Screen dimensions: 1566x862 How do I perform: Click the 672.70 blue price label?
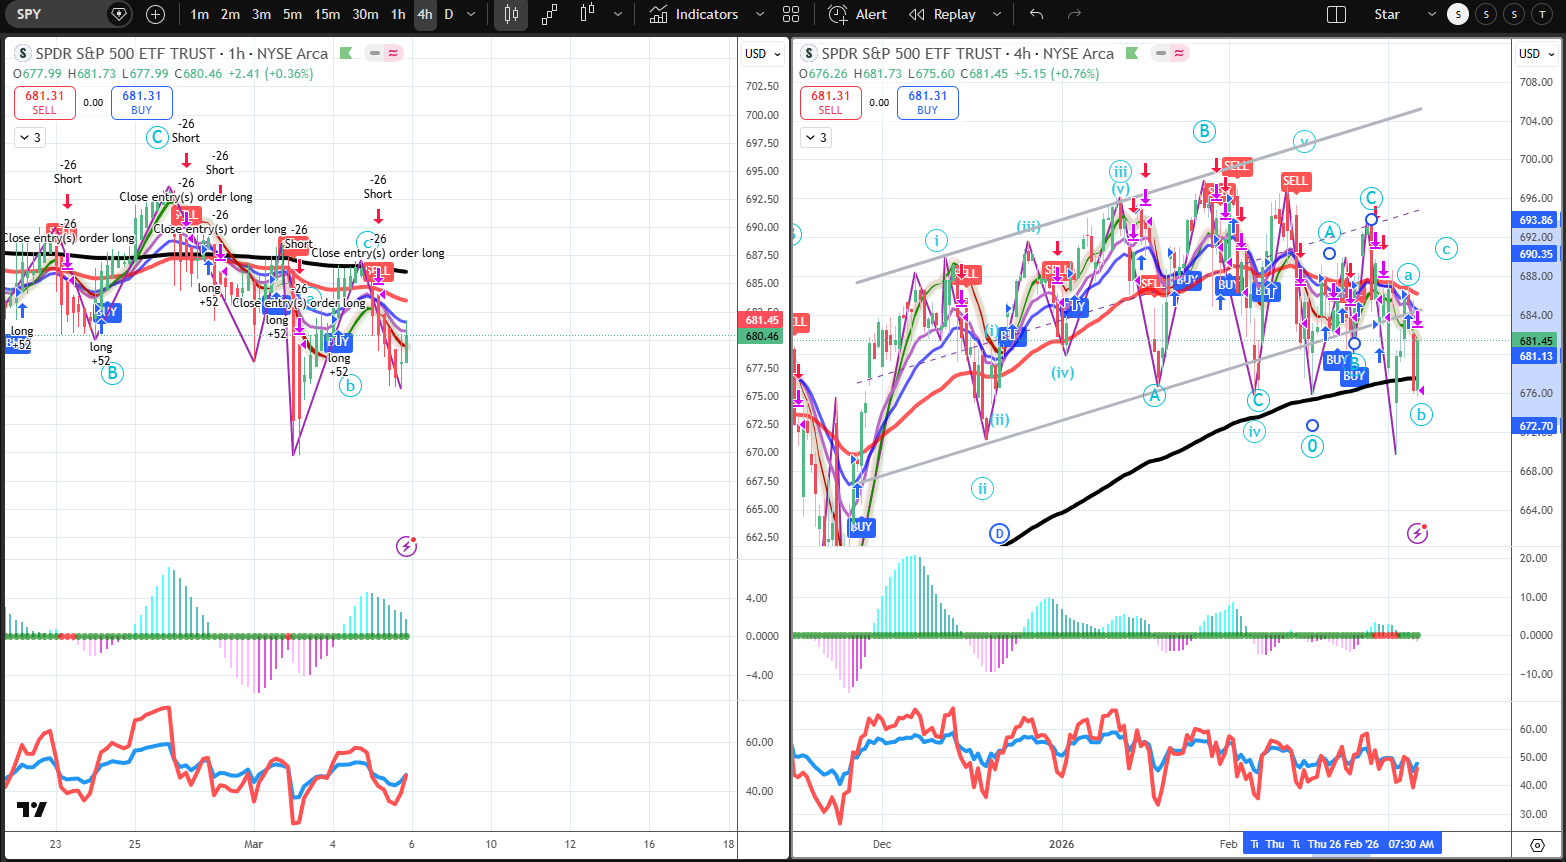[1535, 426]
